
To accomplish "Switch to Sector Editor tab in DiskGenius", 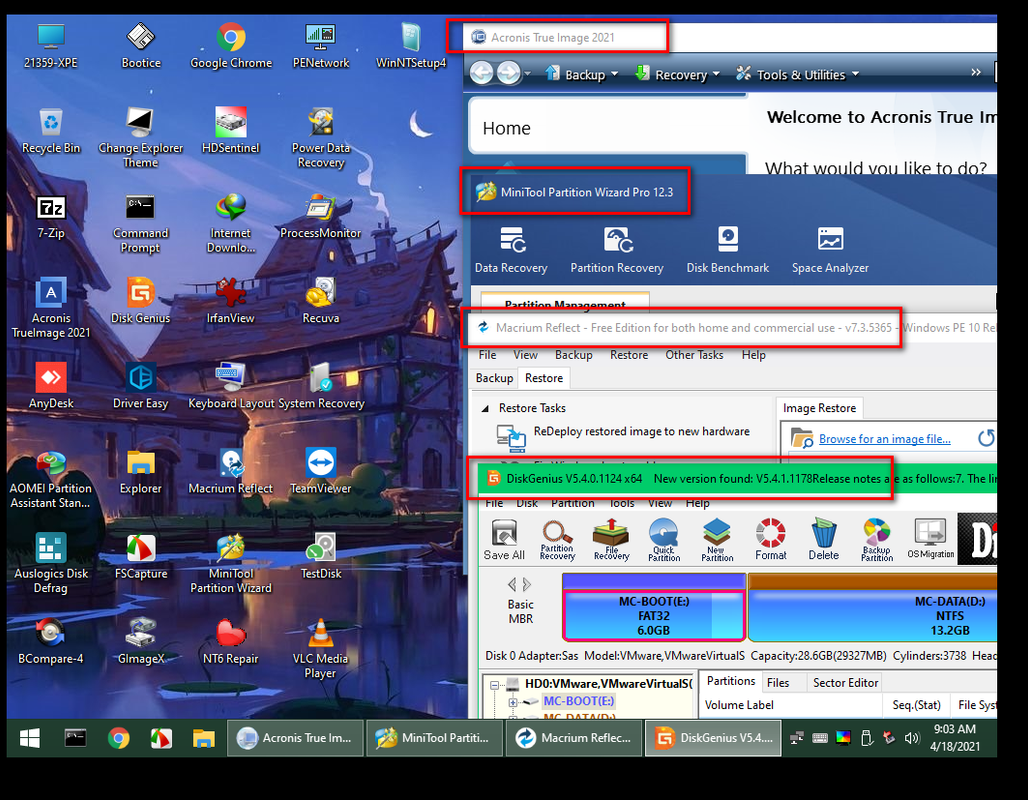I will tap(845, 683).
